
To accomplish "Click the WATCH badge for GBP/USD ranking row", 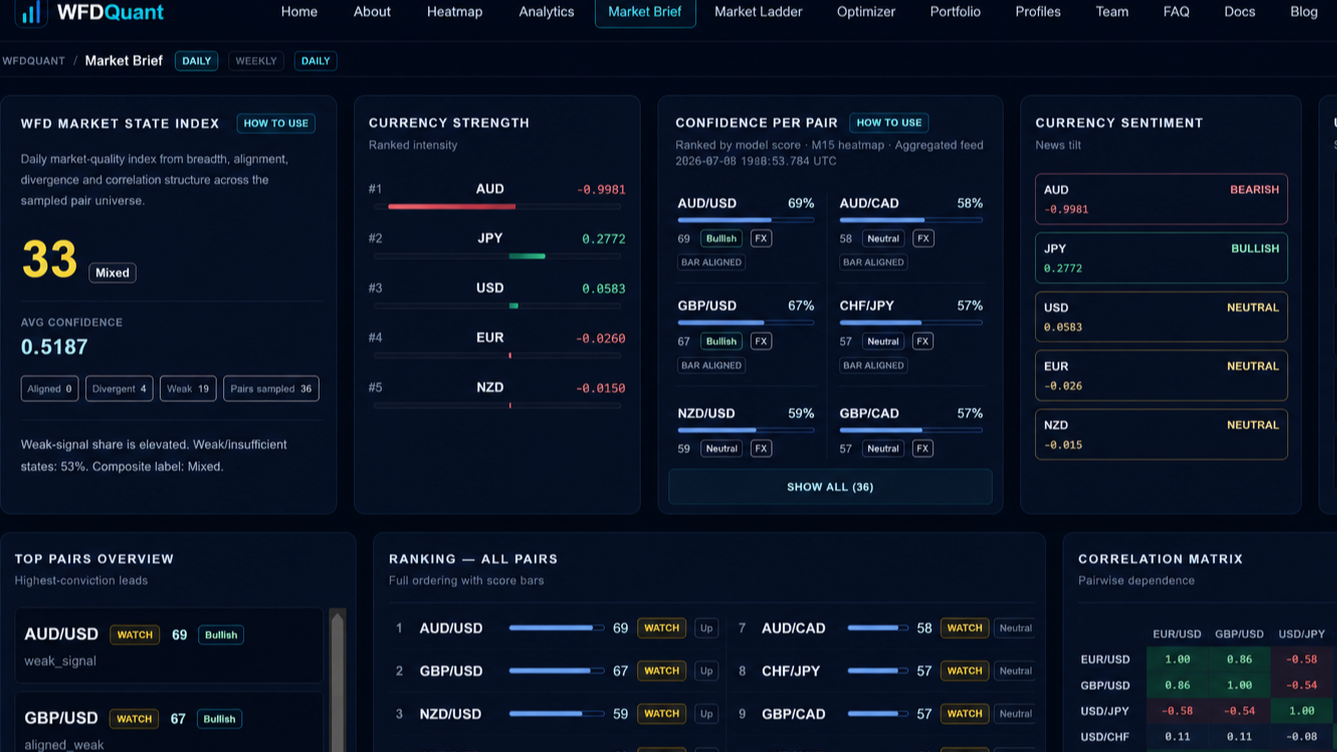I will (x=662, y=671).
